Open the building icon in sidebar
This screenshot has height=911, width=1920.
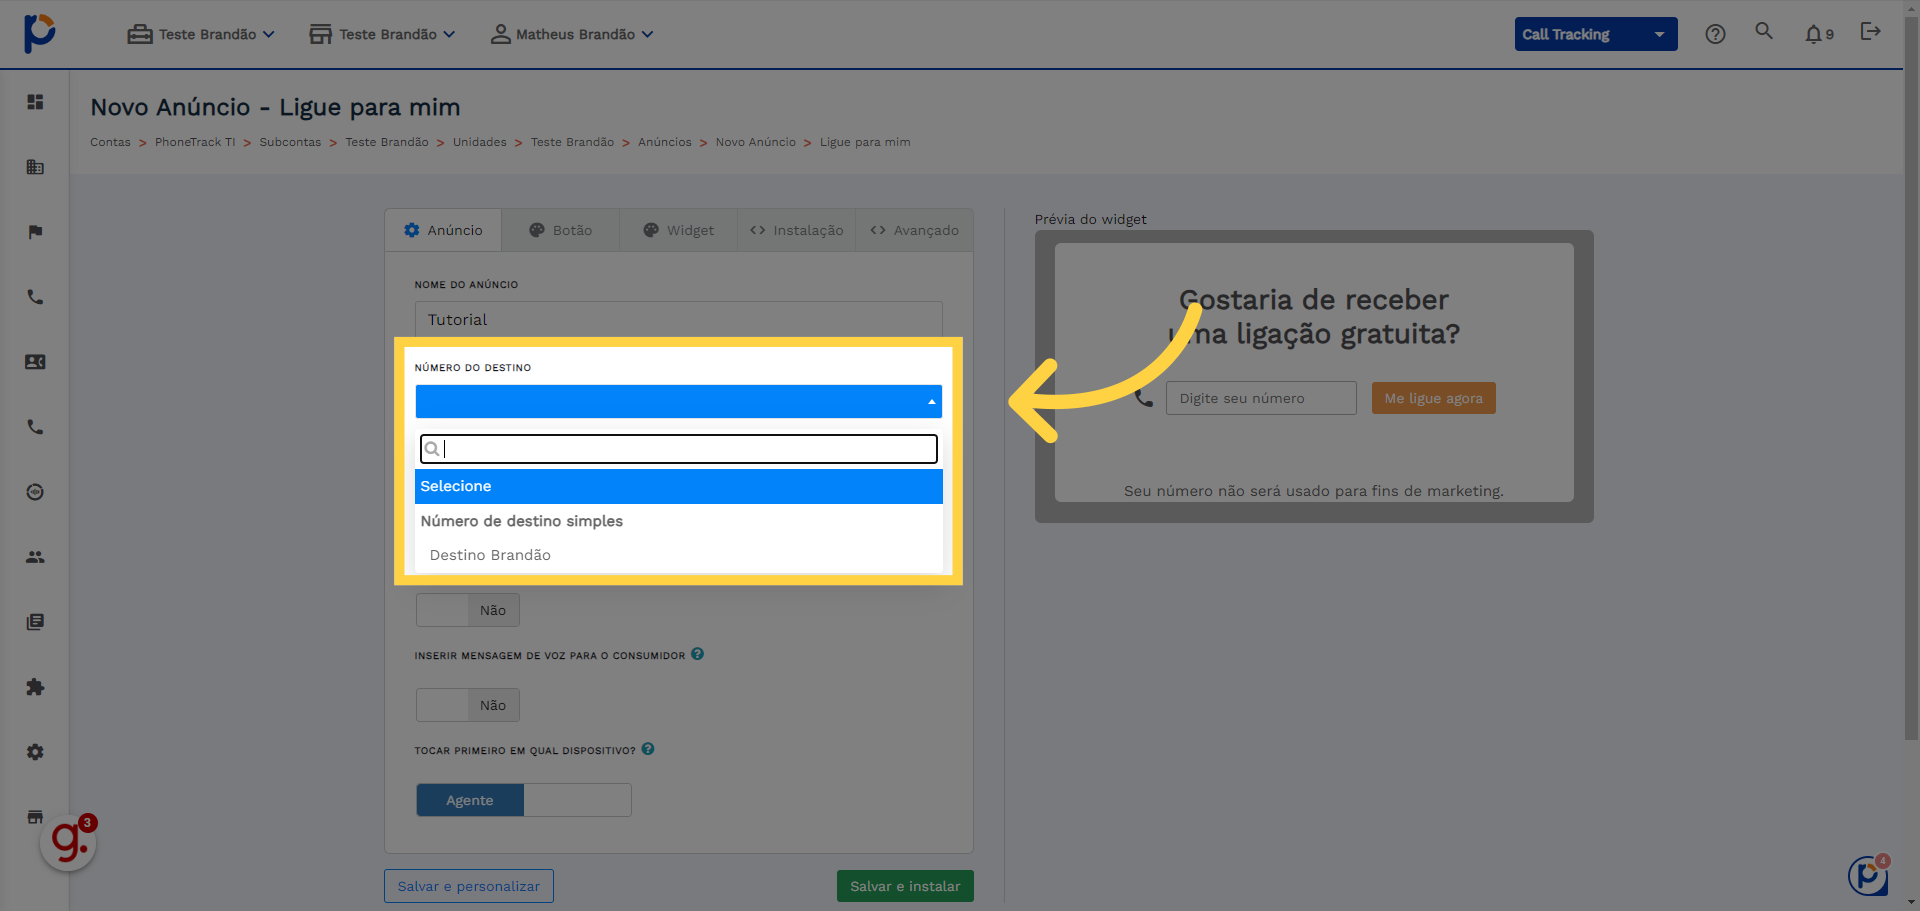35,167
